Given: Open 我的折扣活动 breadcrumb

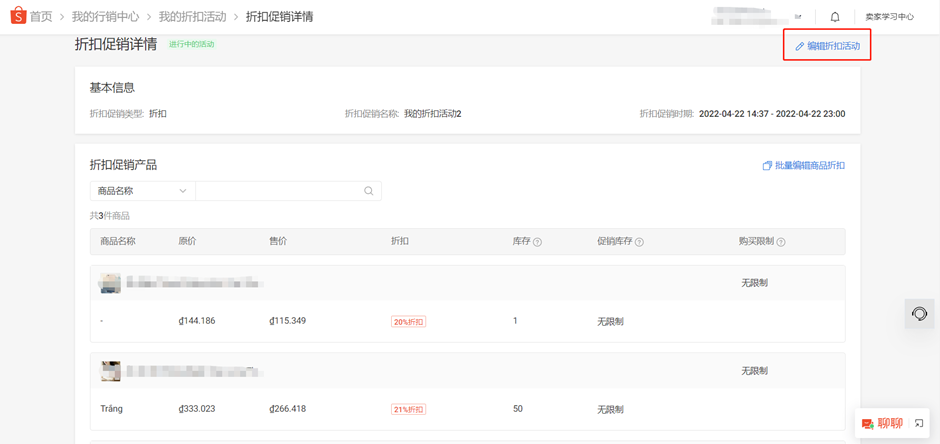Looking at the screenshot, I should pos(192,17).
